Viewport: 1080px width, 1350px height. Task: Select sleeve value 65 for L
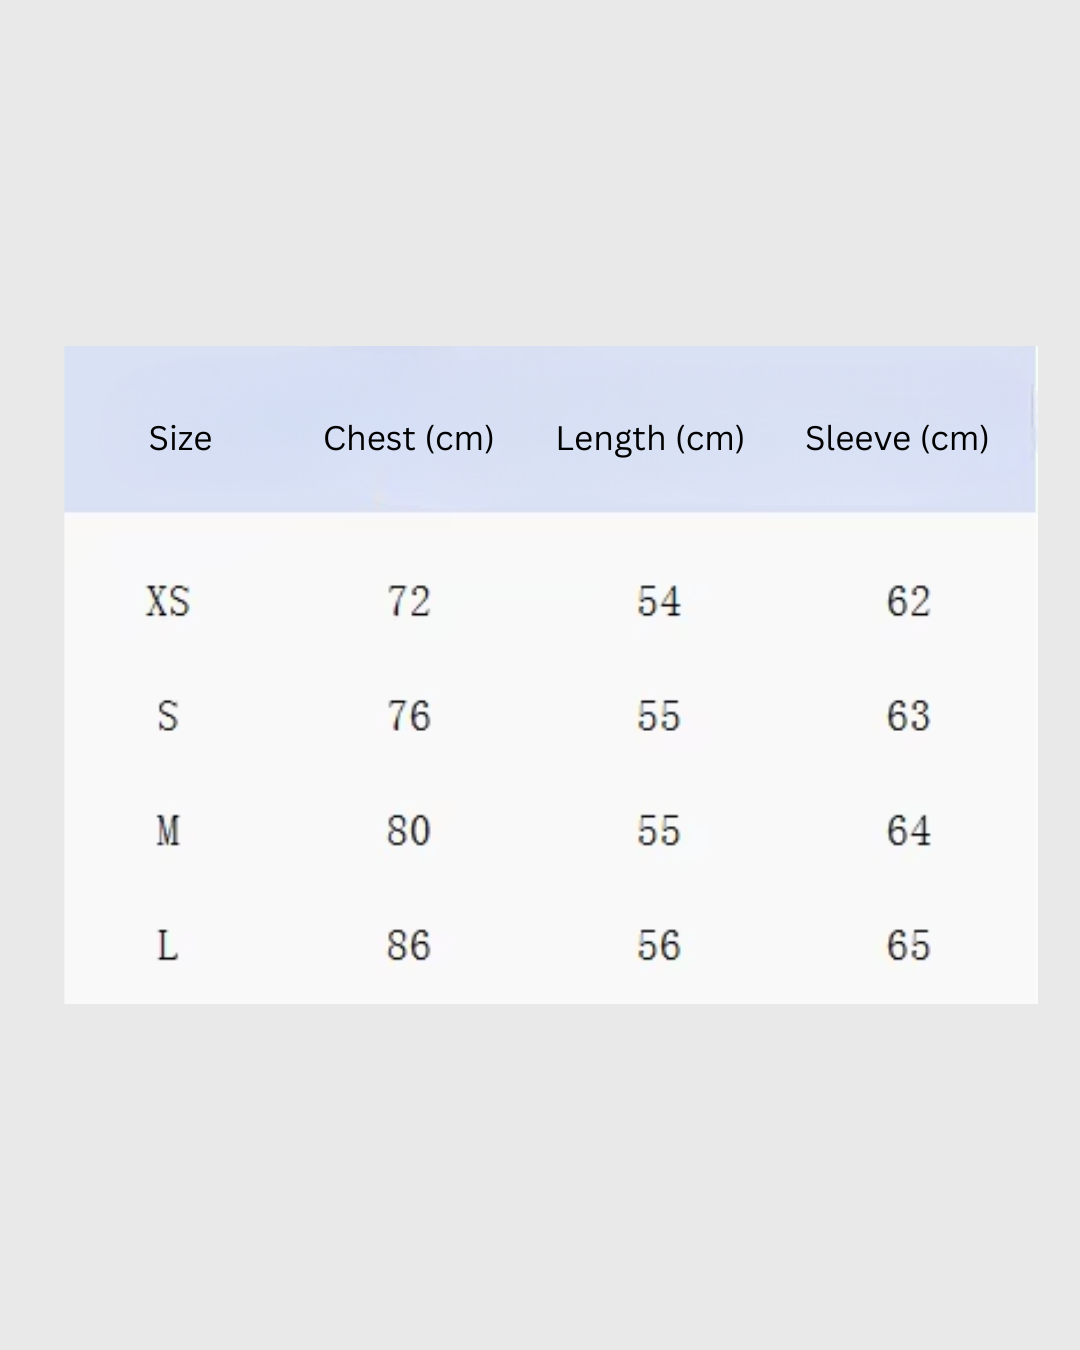pyautogui.click(x=908, y=946)
